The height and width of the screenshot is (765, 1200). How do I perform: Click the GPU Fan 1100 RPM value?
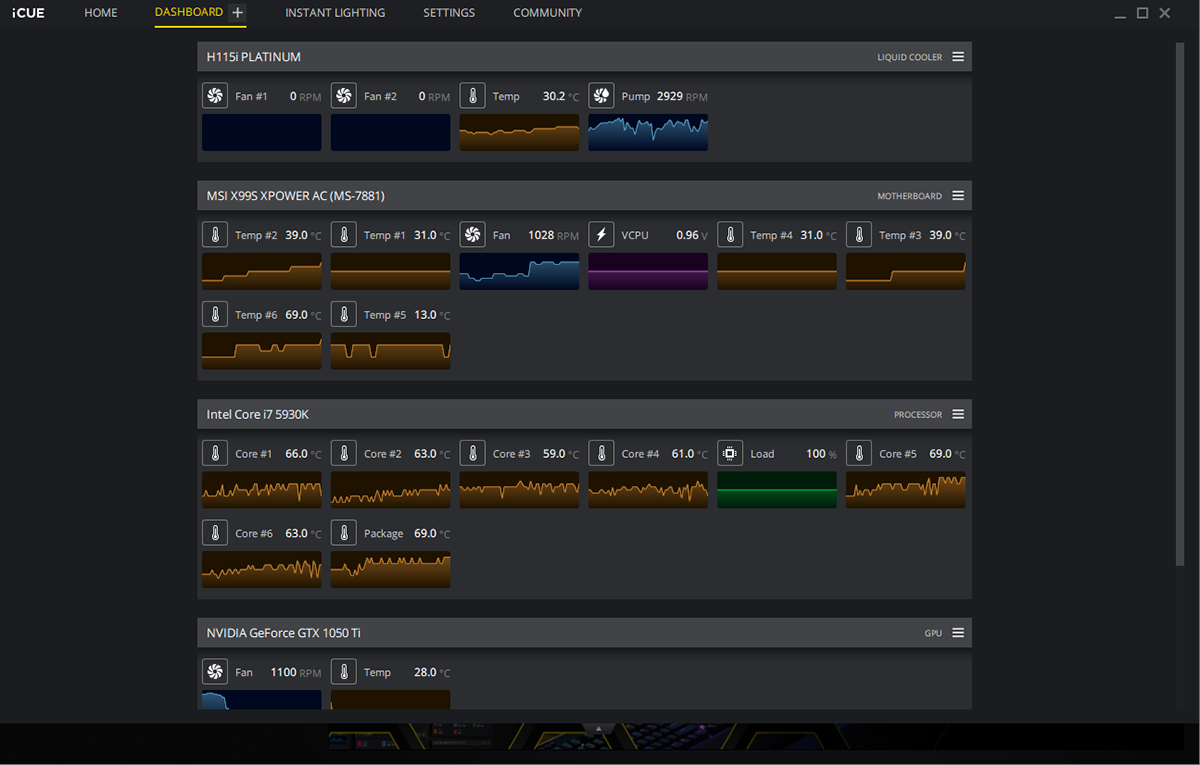click(x=296, y=673)
